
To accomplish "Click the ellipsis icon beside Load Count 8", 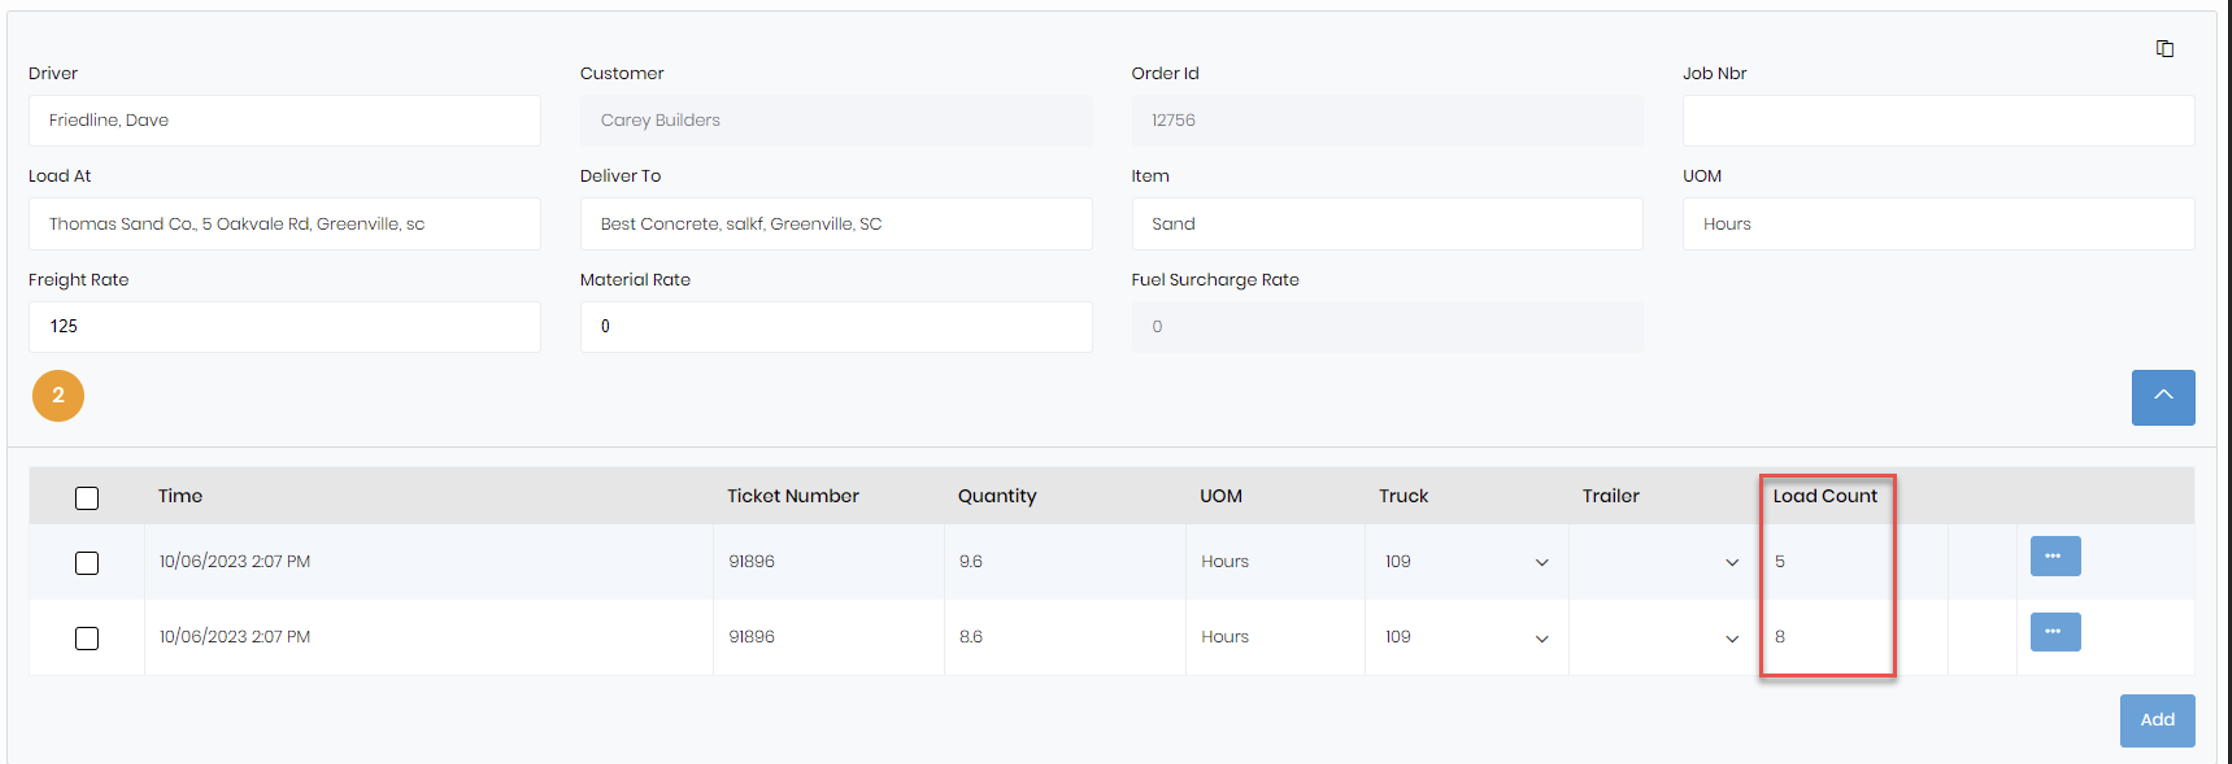I will pos(2054,632).
